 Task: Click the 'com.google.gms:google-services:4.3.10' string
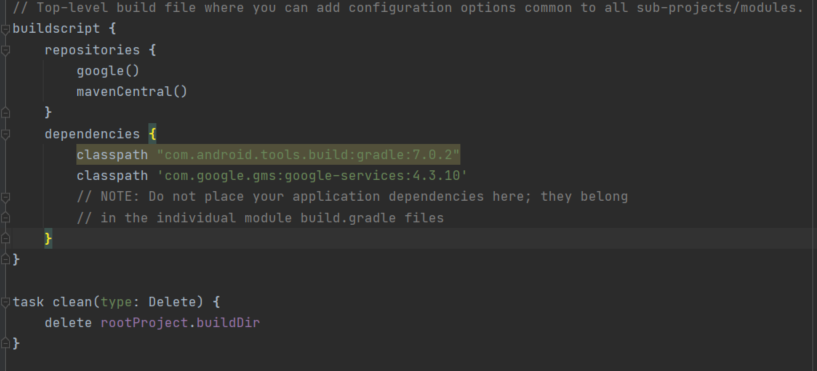click(x=312, y=176)
